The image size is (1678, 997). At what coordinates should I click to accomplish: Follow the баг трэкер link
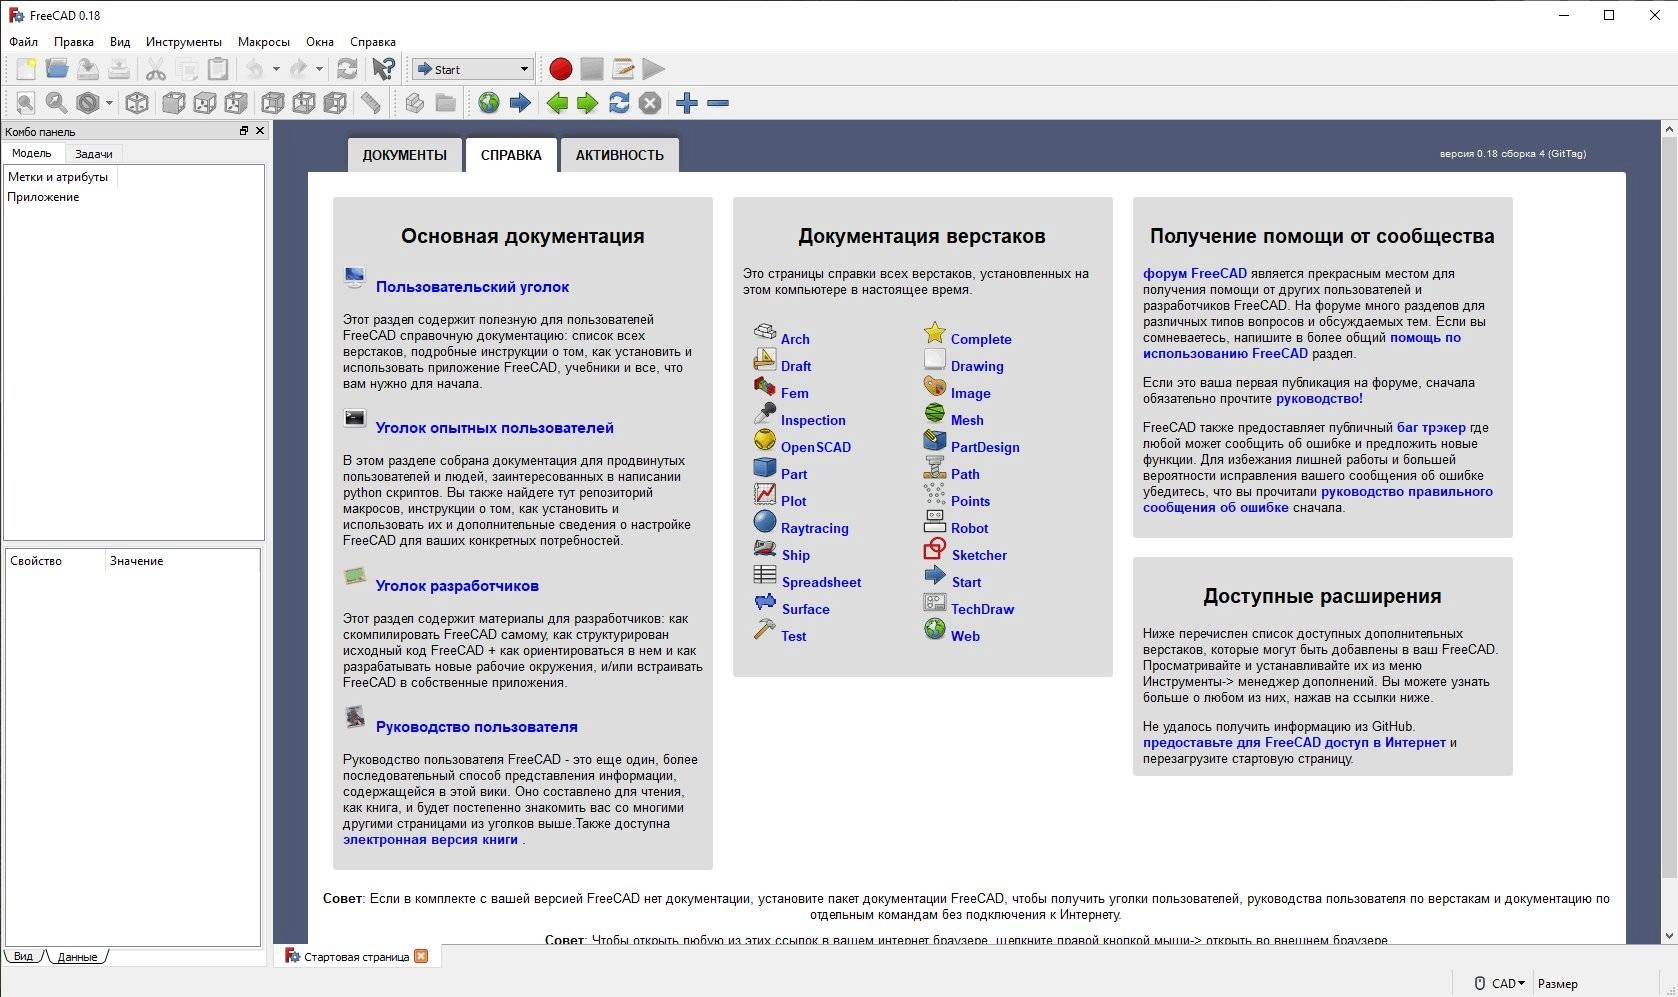point(1431,427)
